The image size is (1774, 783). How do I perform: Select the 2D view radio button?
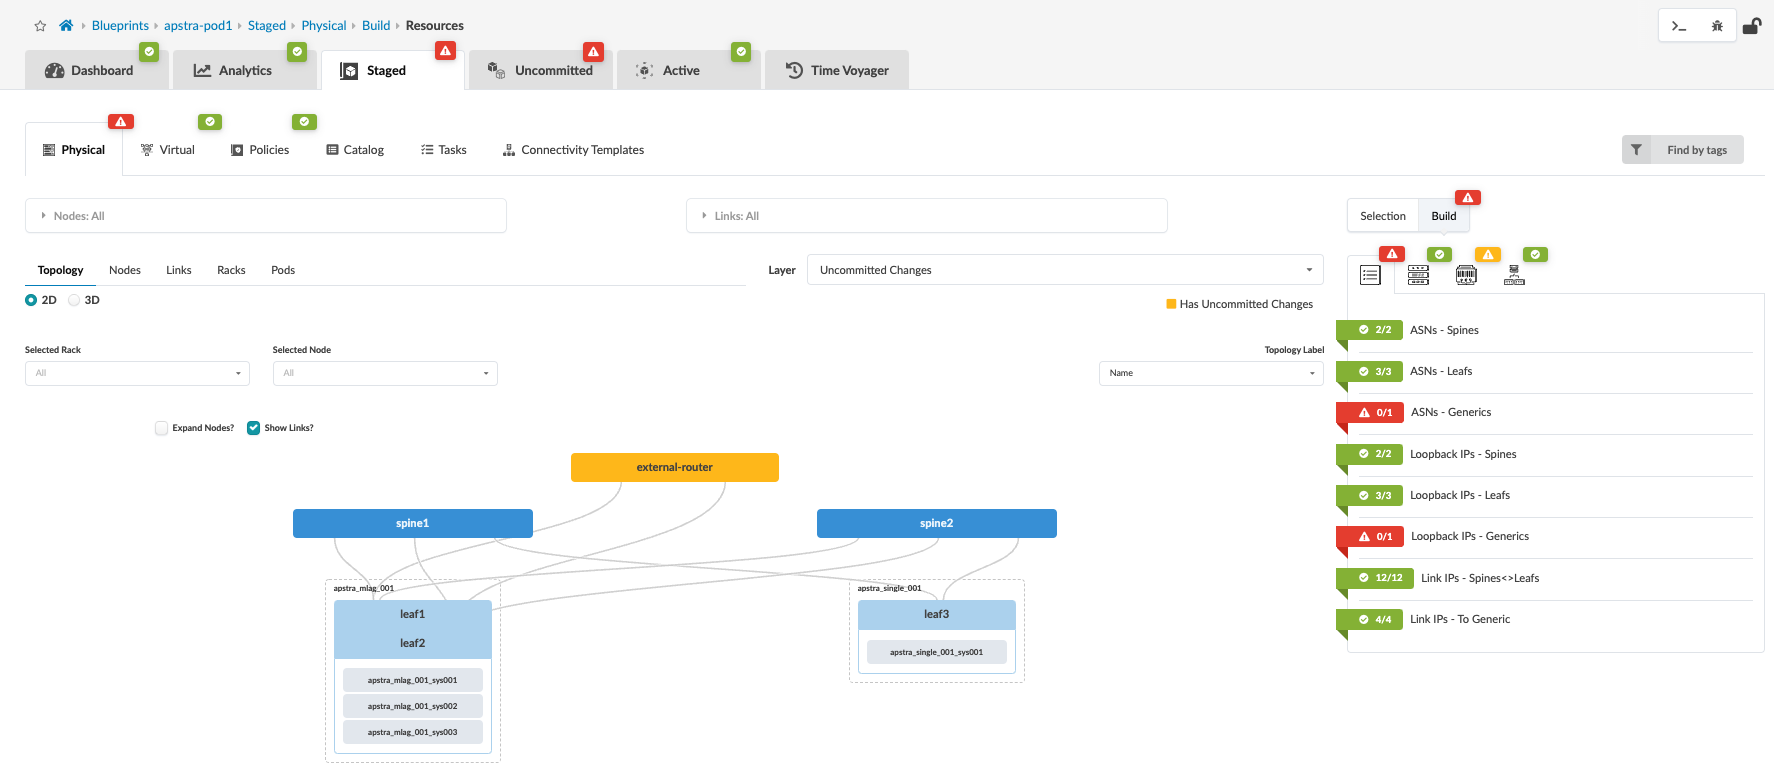click(31, 300)
